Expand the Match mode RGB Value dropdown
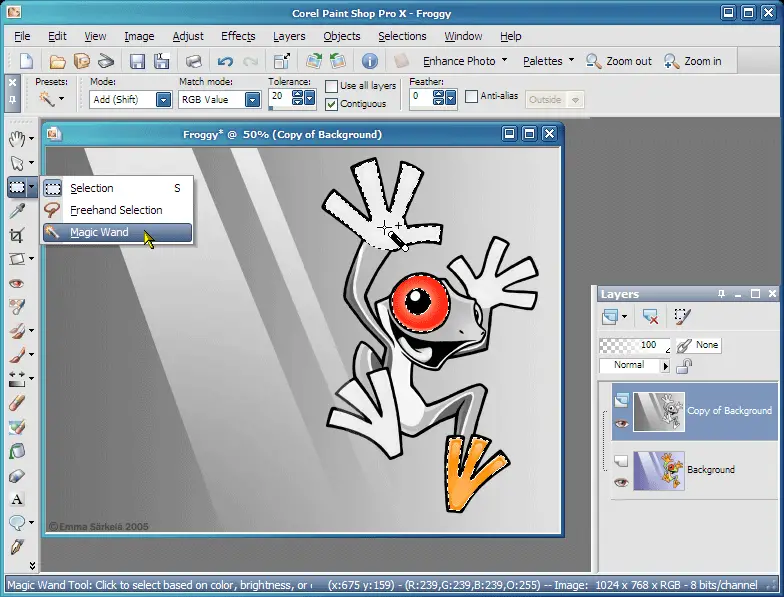This screenshot has height=597, width=784. coord(252,100)
